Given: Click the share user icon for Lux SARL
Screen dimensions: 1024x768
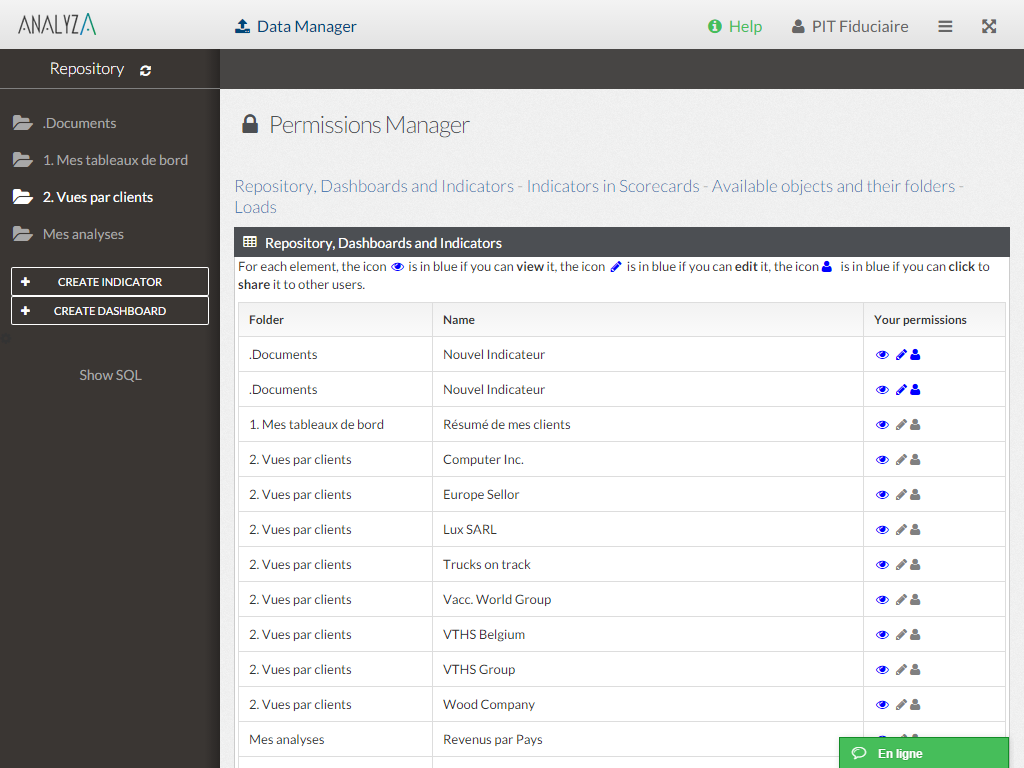Looking at the screenshot, I should 916,530.
